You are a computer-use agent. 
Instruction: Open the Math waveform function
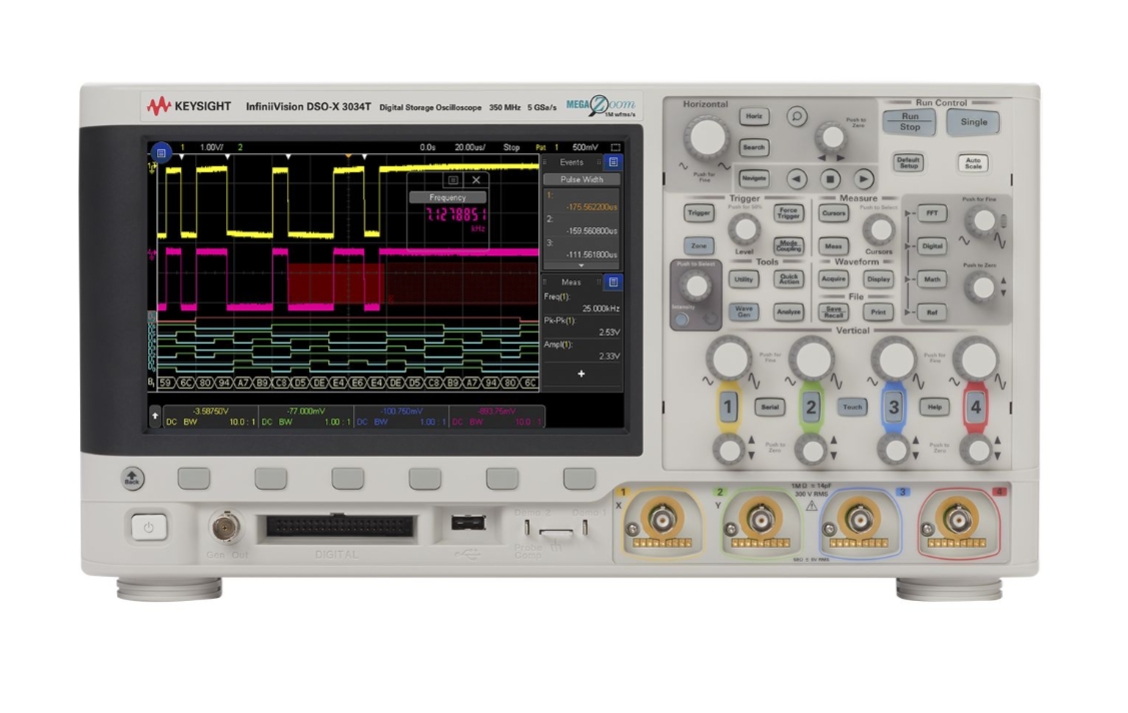pos(934,277)
